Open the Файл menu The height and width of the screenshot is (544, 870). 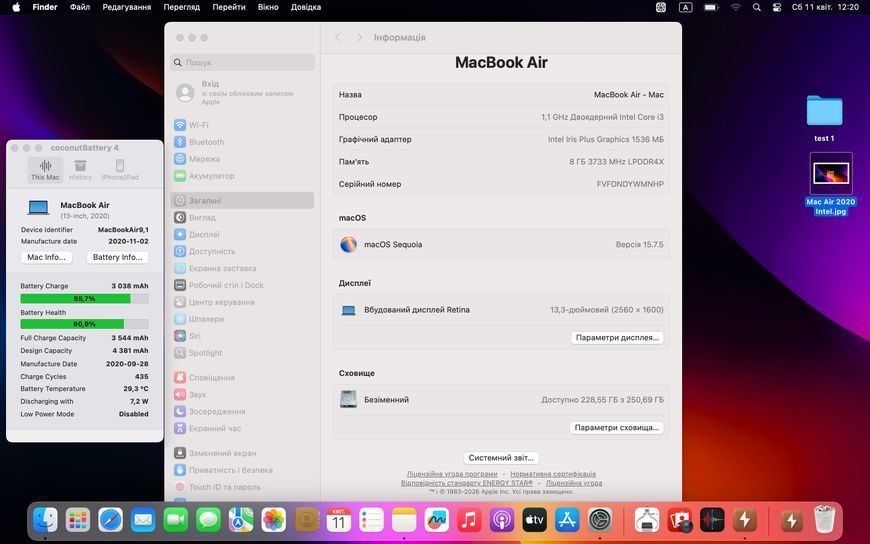tap(80, 7)
